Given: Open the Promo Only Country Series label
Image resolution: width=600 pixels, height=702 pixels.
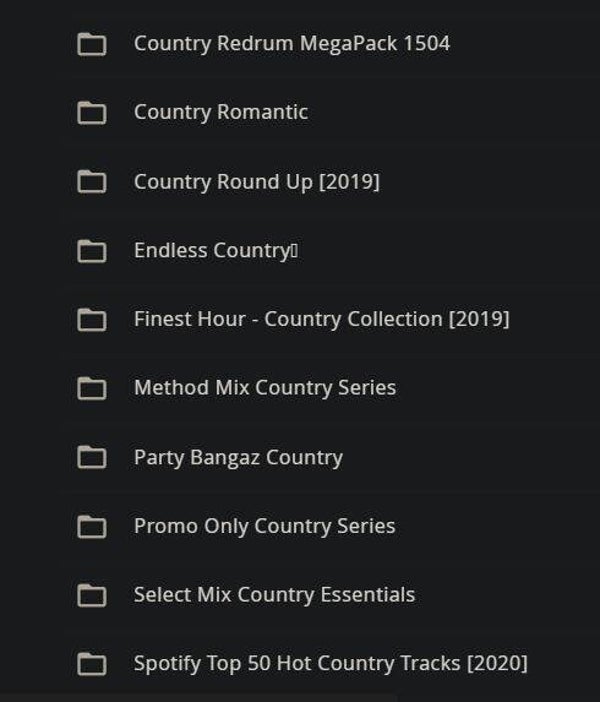Looking at the screenshot, I should 265,526.
